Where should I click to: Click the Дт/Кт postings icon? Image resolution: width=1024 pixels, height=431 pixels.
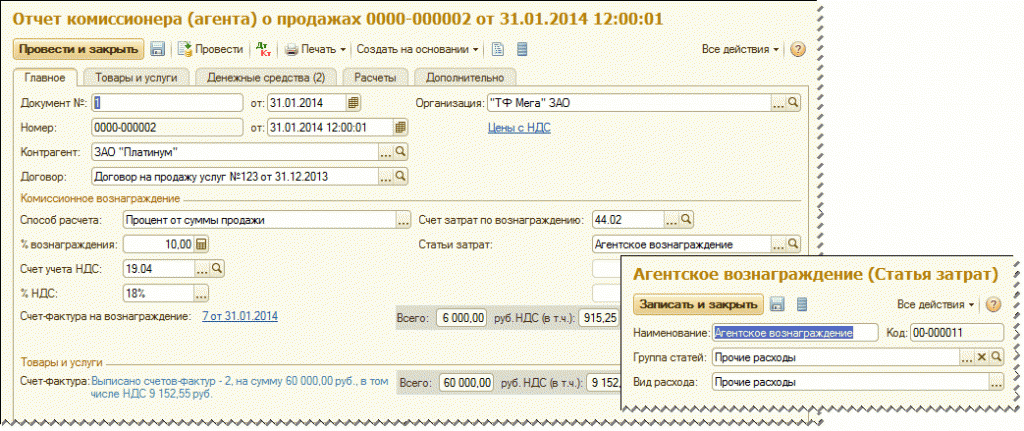[x=263, y=49]
